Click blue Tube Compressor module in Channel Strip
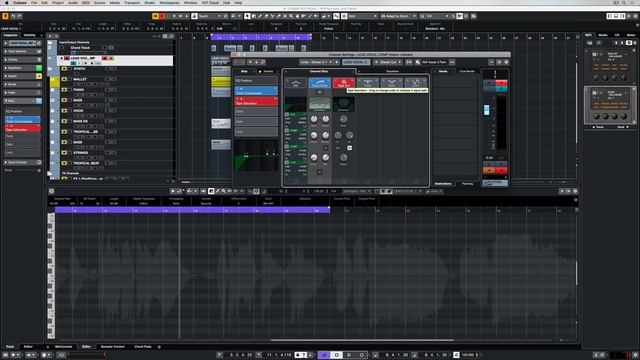640x360 pixels. pyautogui.click(x=320, y=83)
